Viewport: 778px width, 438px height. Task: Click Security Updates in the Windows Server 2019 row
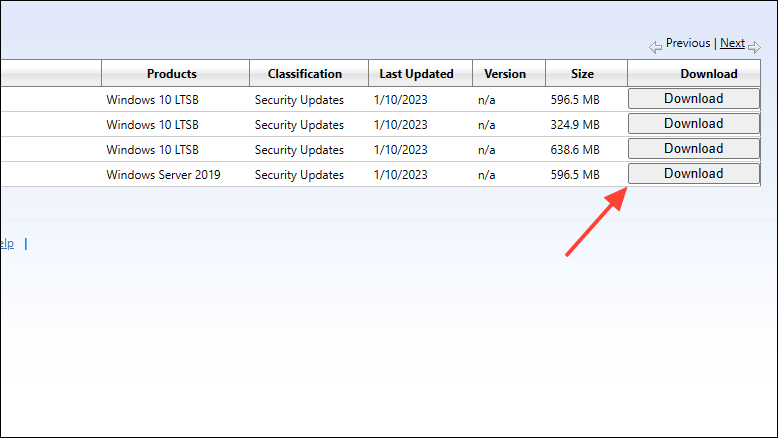299,175
